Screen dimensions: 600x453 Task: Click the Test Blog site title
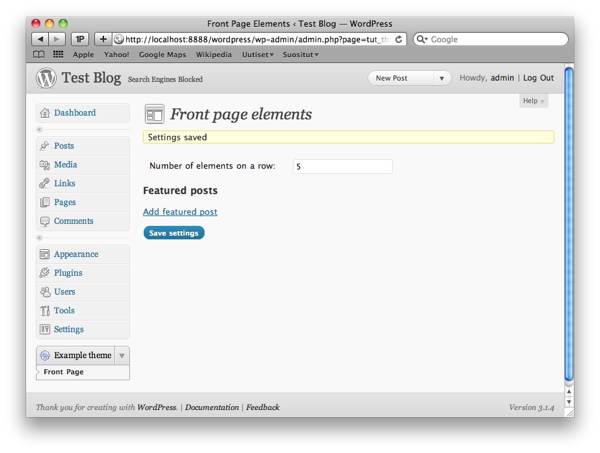pos(91,78)
